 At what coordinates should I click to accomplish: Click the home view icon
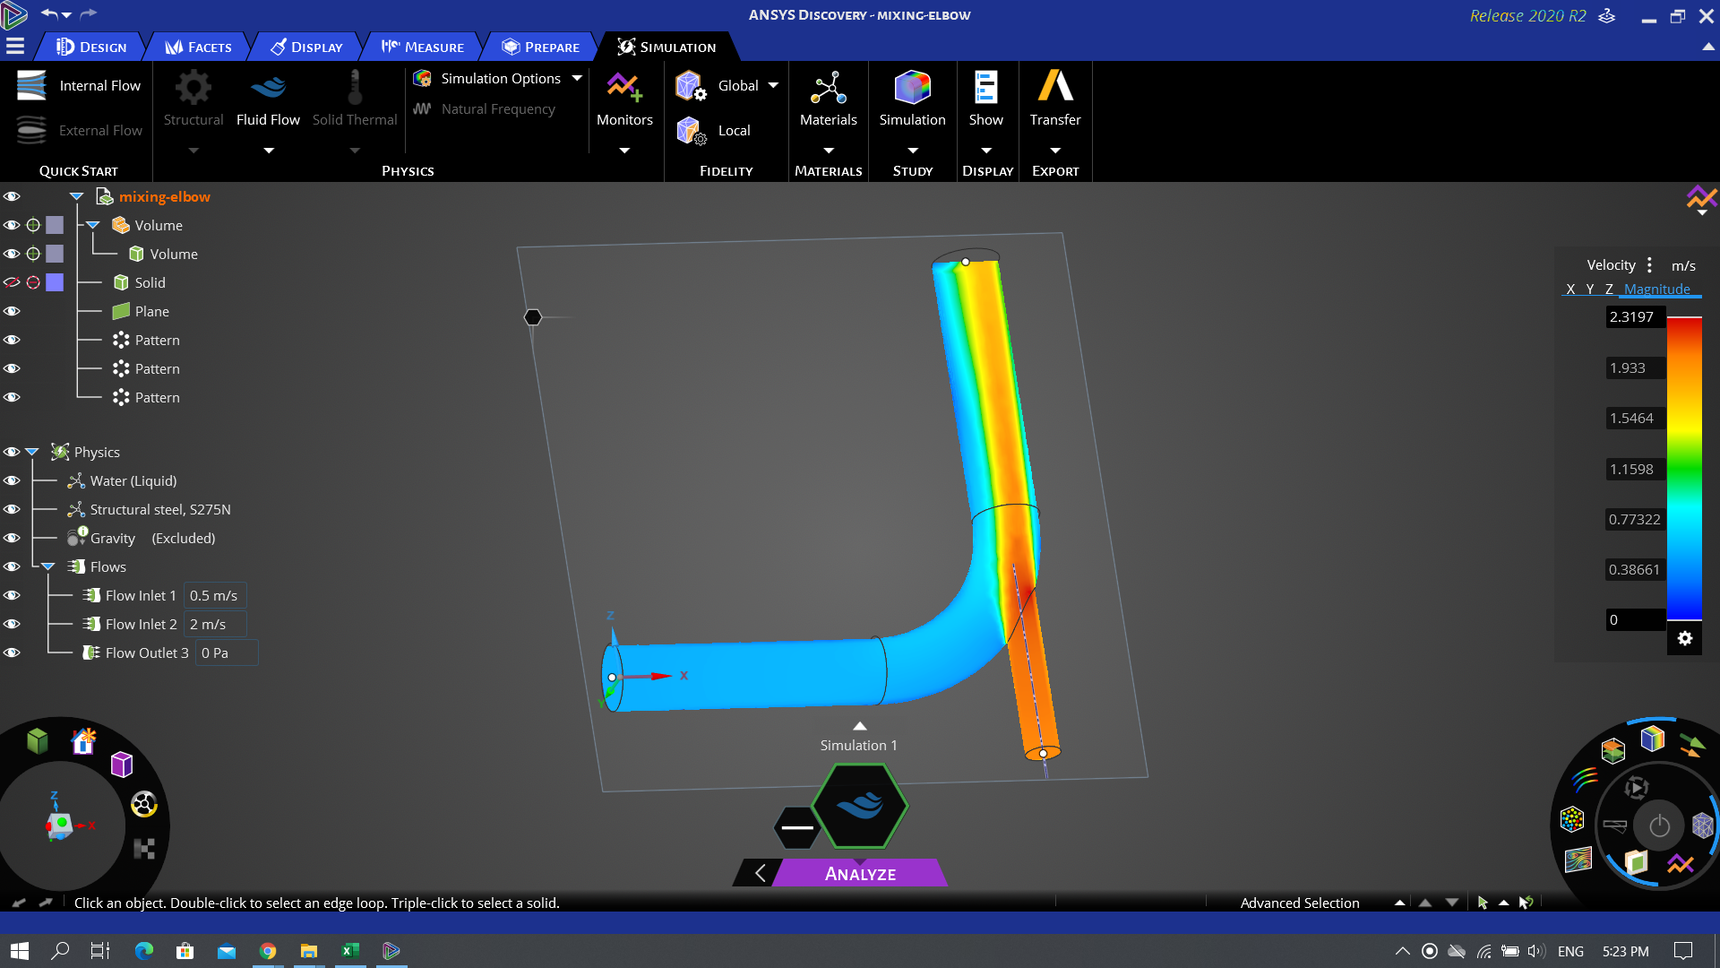coord(84,741)
